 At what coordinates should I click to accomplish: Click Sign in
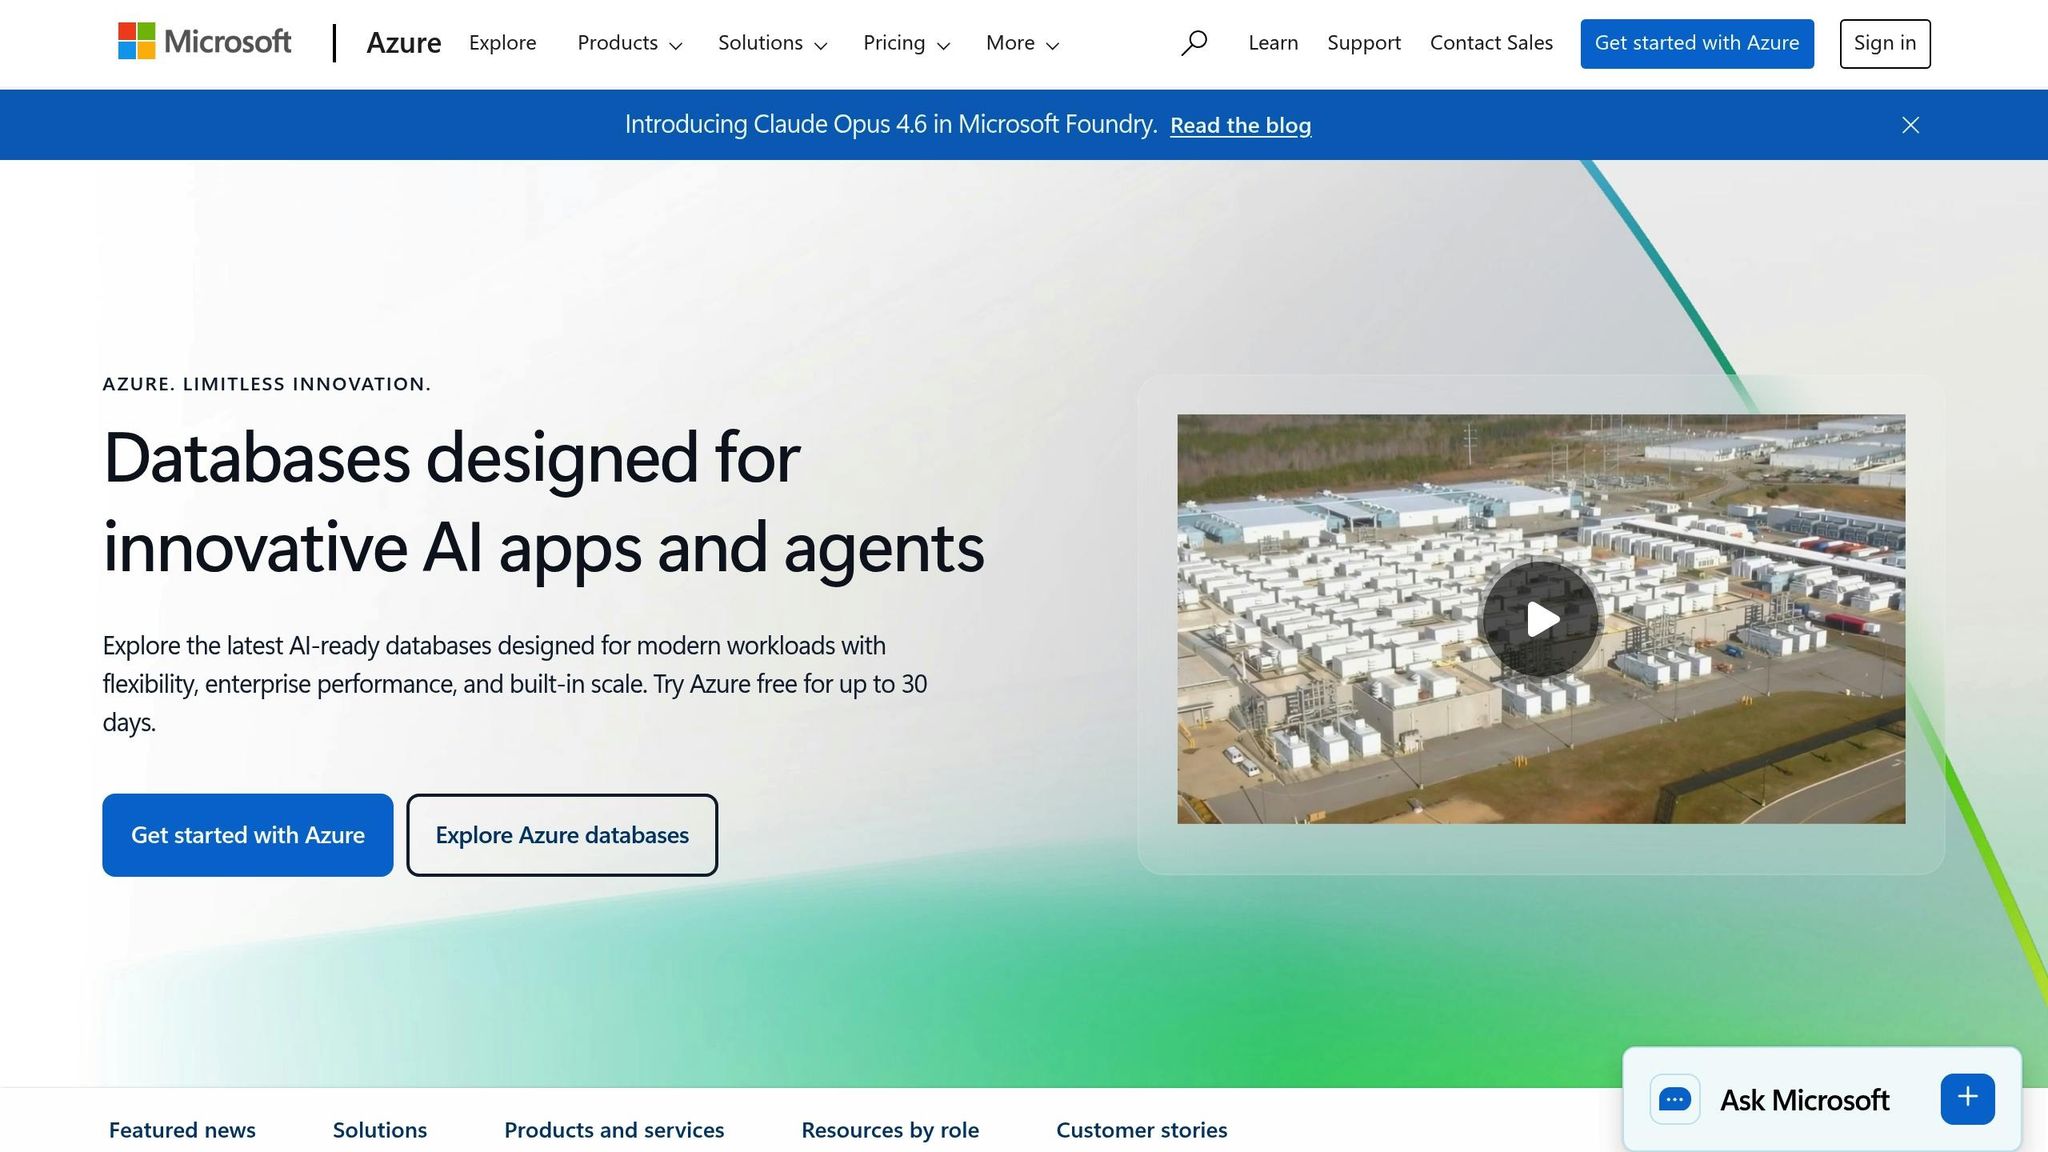(x=1884, y=43)
